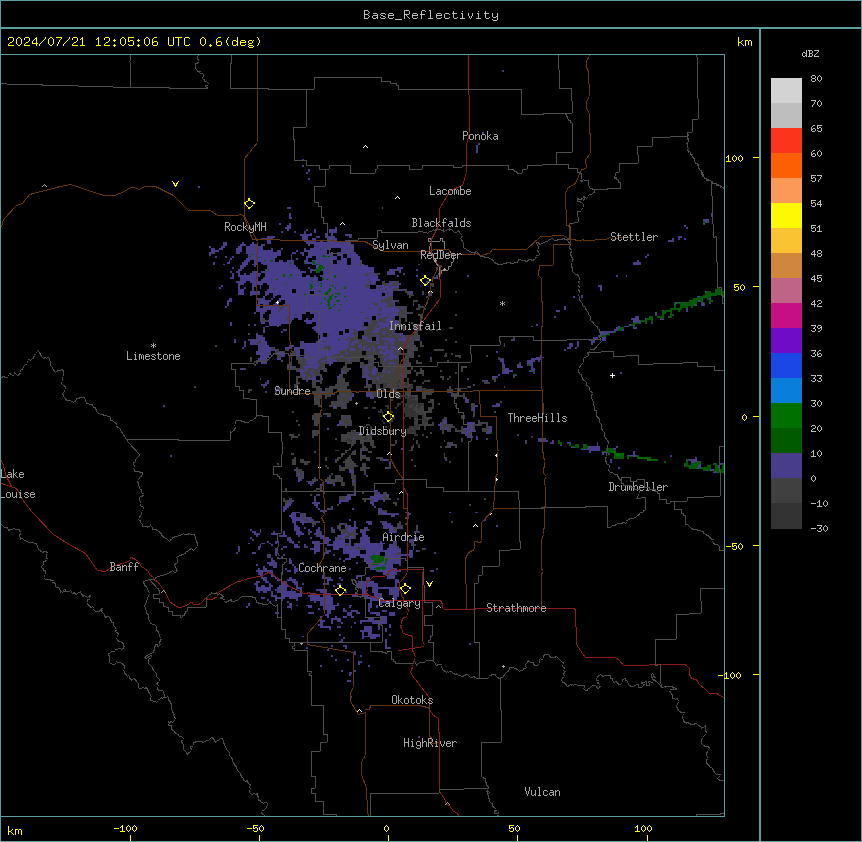Click the dBZ legend heading

tap(810, 53)
